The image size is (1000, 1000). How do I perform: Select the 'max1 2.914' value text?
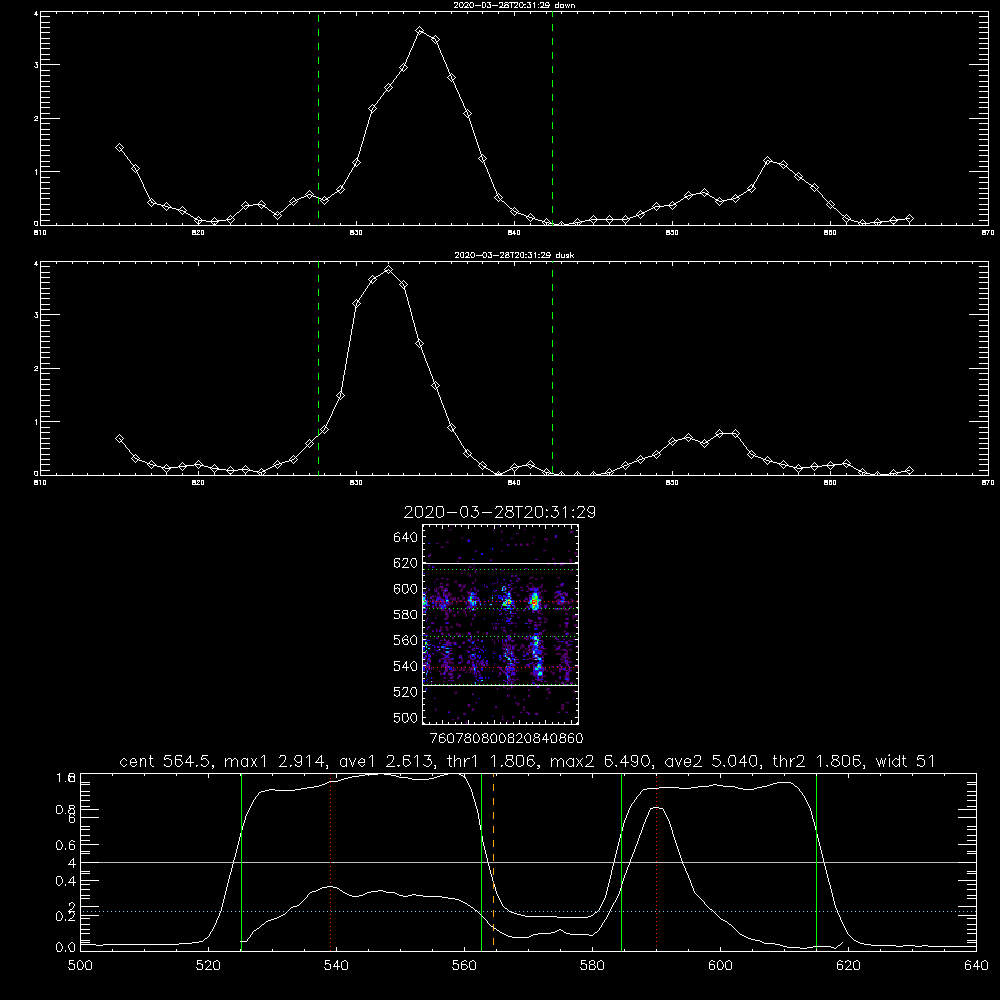(275, 761)
